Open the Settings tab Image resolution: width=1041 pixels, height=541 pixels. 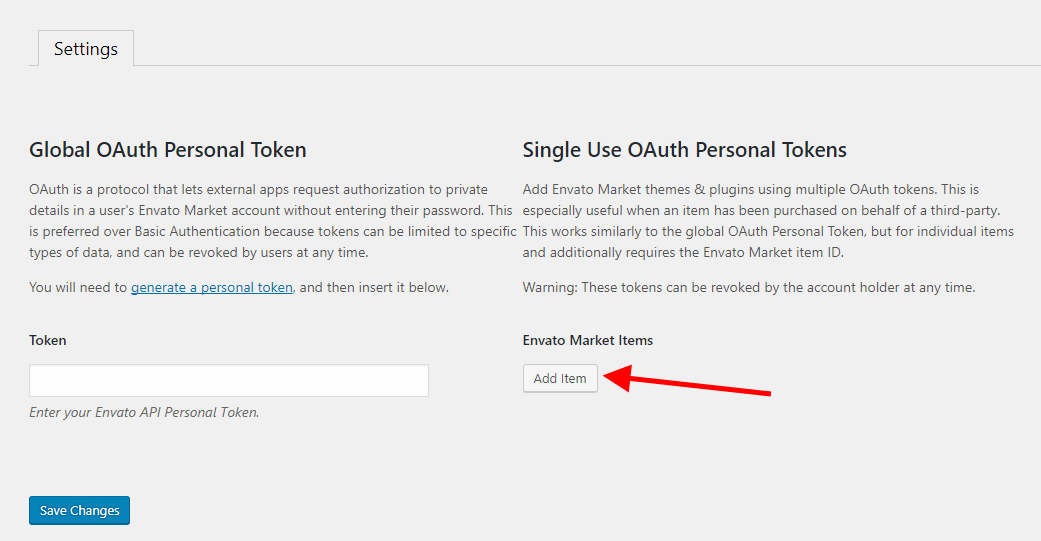[86, 48]
